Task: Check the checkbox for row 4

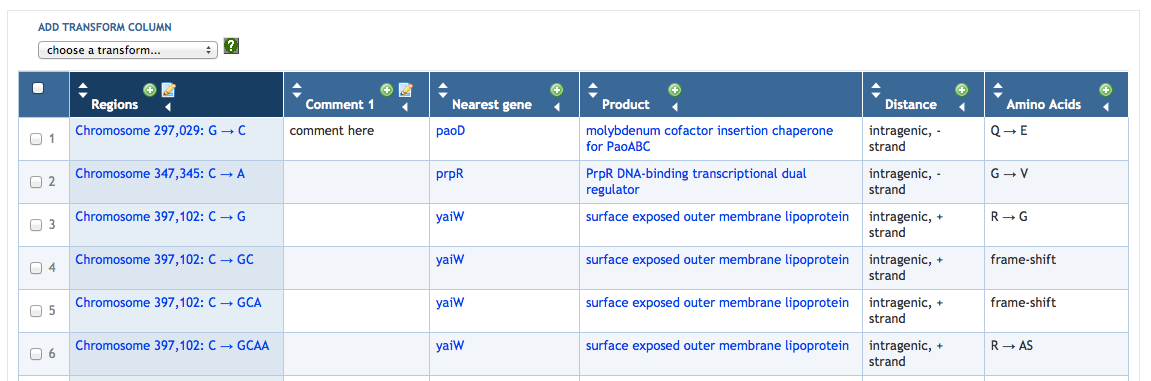Action: click(36, 268)
